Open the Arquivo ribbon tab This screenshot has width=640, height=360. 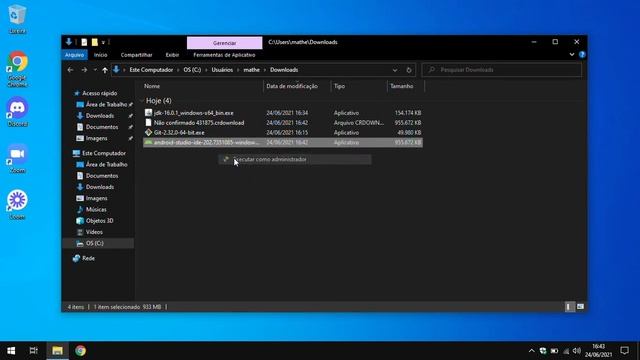click(74, 55)
